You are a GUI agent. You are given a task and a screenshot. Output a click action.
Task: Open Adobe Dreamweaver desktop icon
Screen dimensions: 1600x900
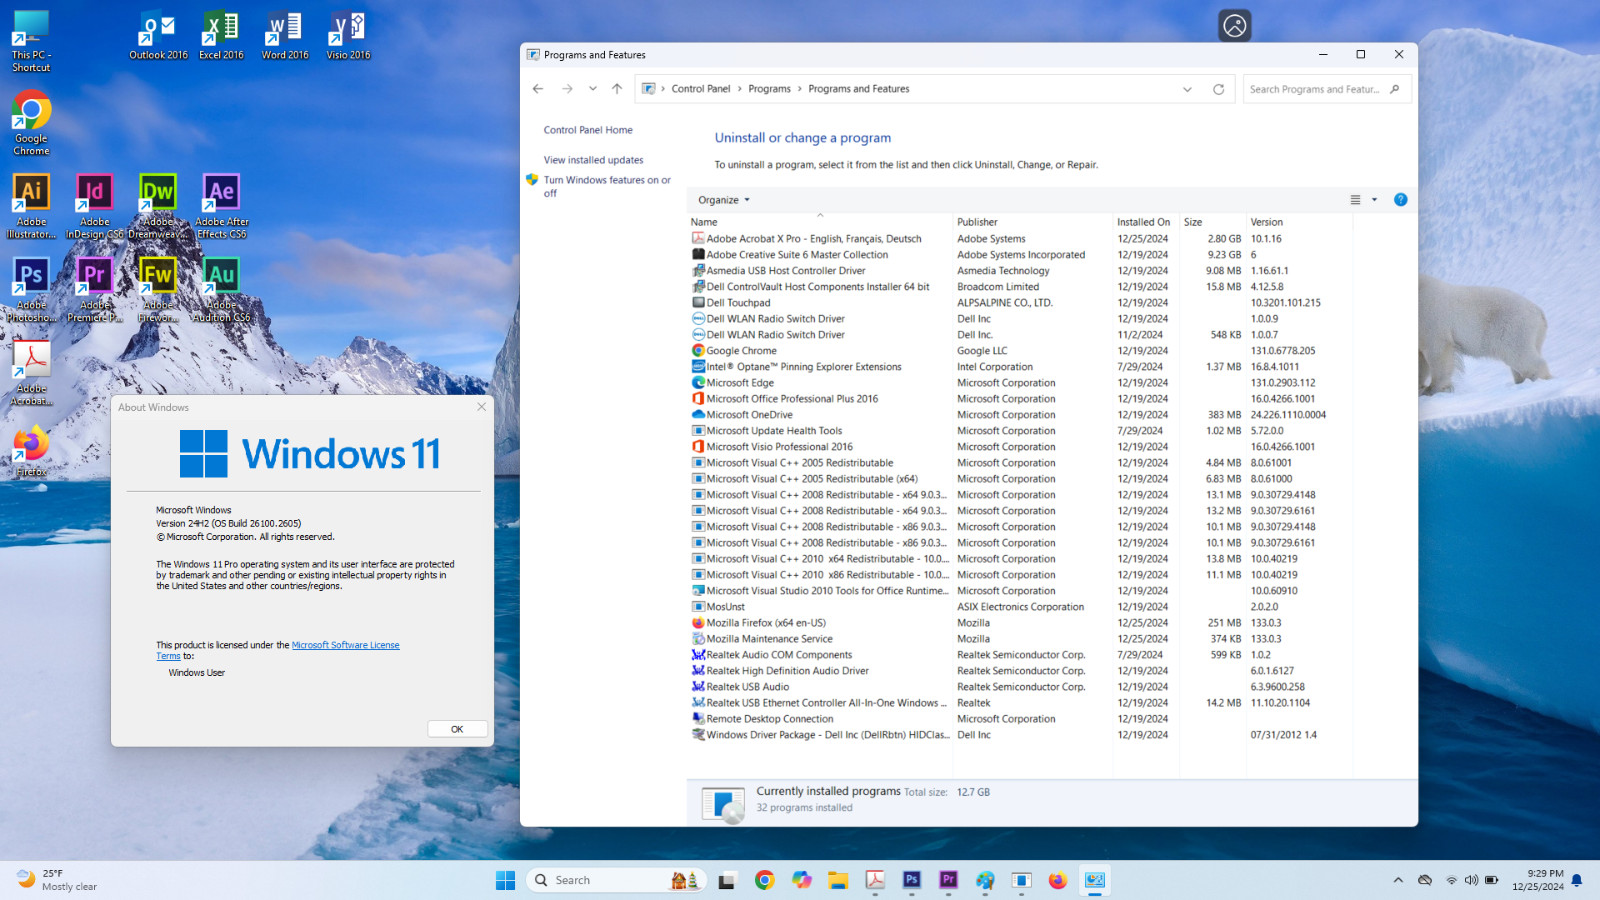tap(158, 206)
